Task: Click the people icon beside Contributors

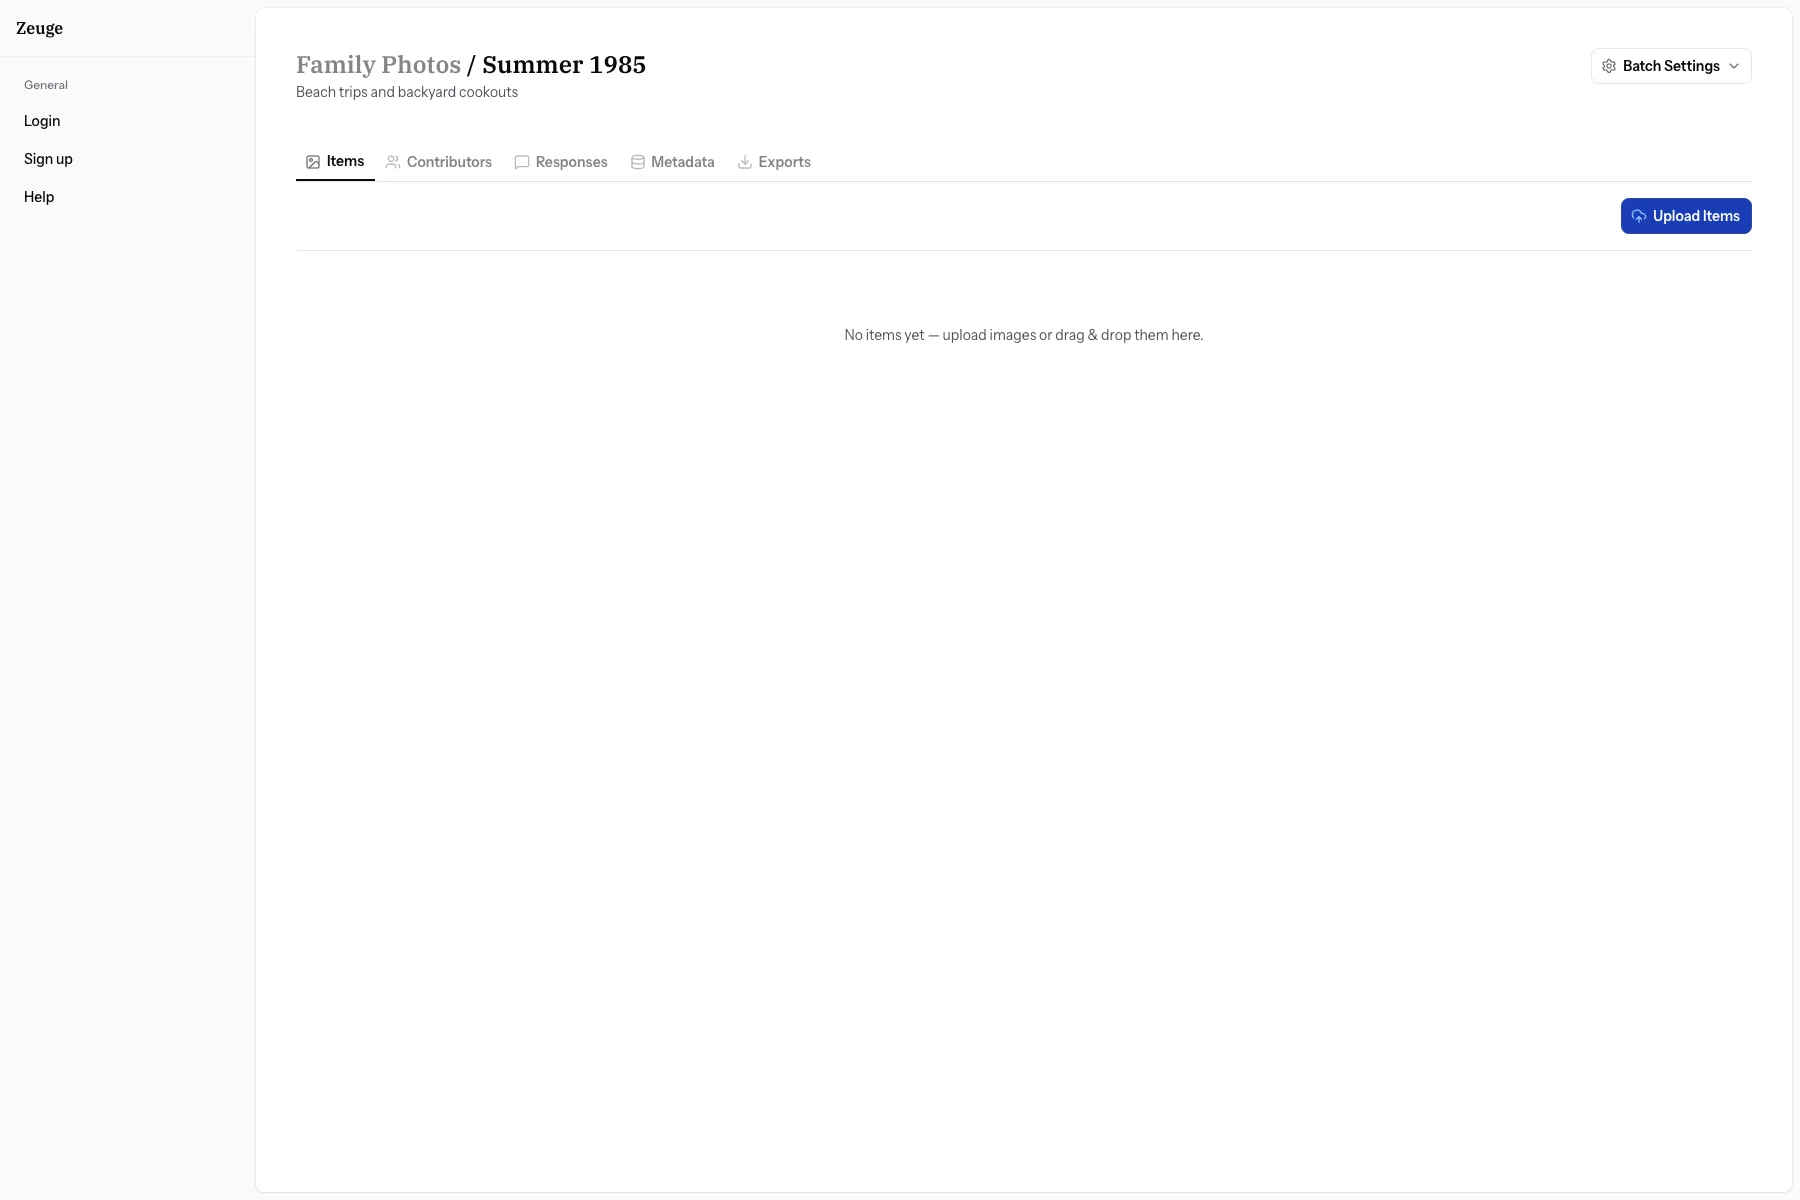Action: coord(393,162)
